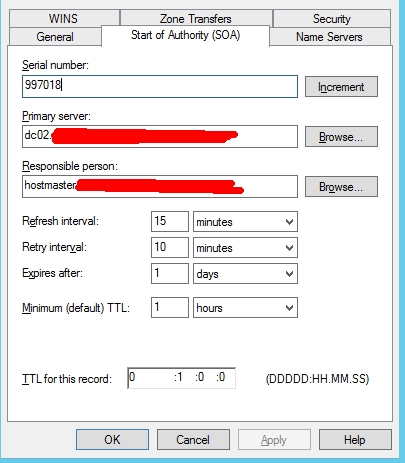
Task: Go to the General tab
Action: (55, 37)
